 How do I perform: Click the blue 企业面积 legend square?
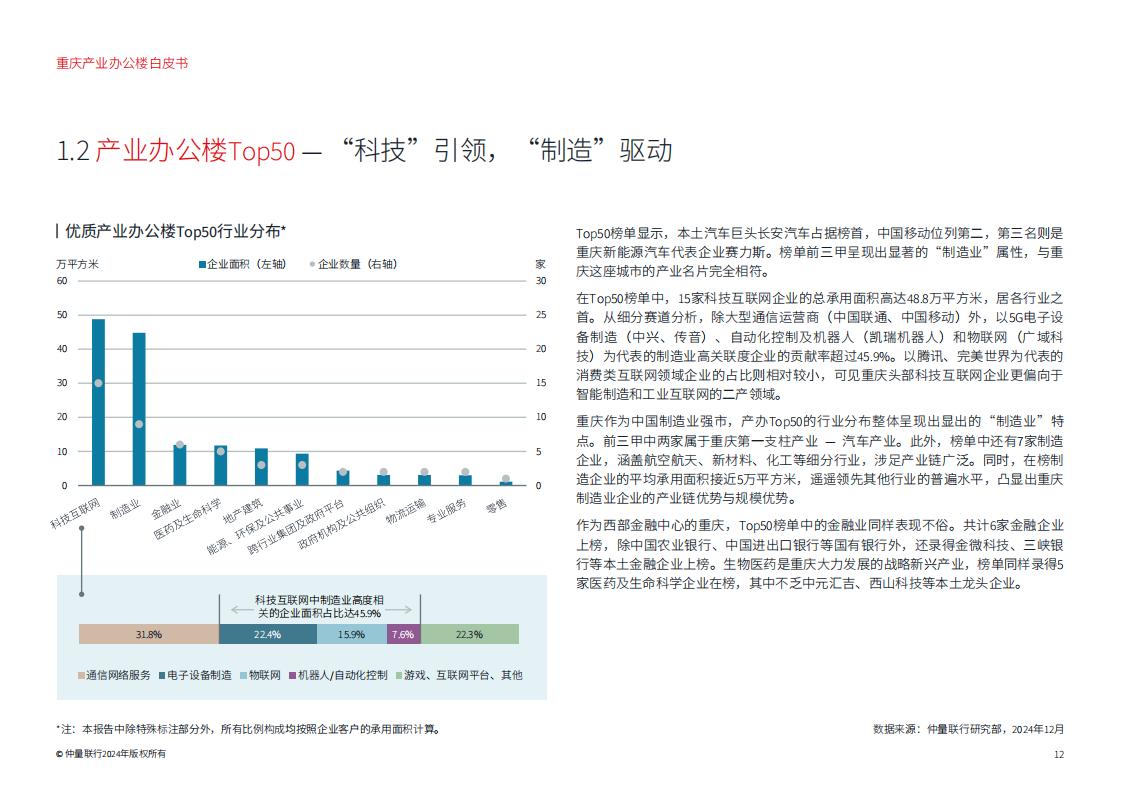coord(203,265)
